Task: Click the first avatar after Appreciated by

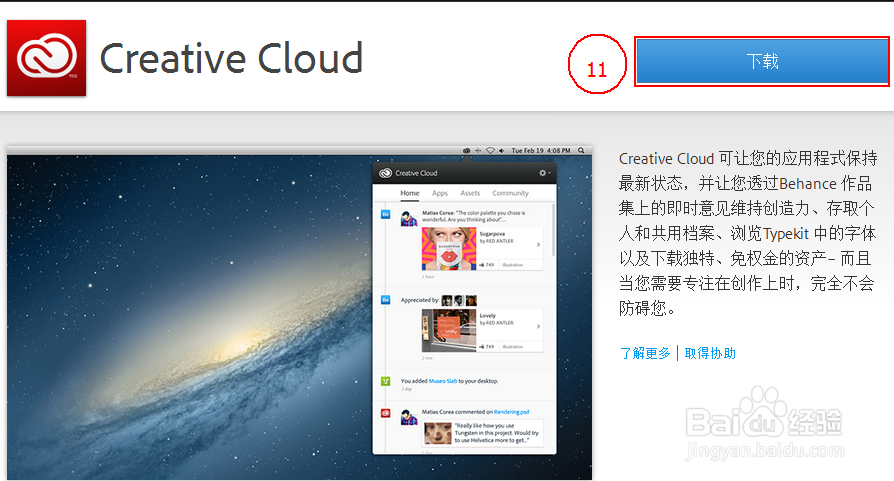Action: click(447, 300)
